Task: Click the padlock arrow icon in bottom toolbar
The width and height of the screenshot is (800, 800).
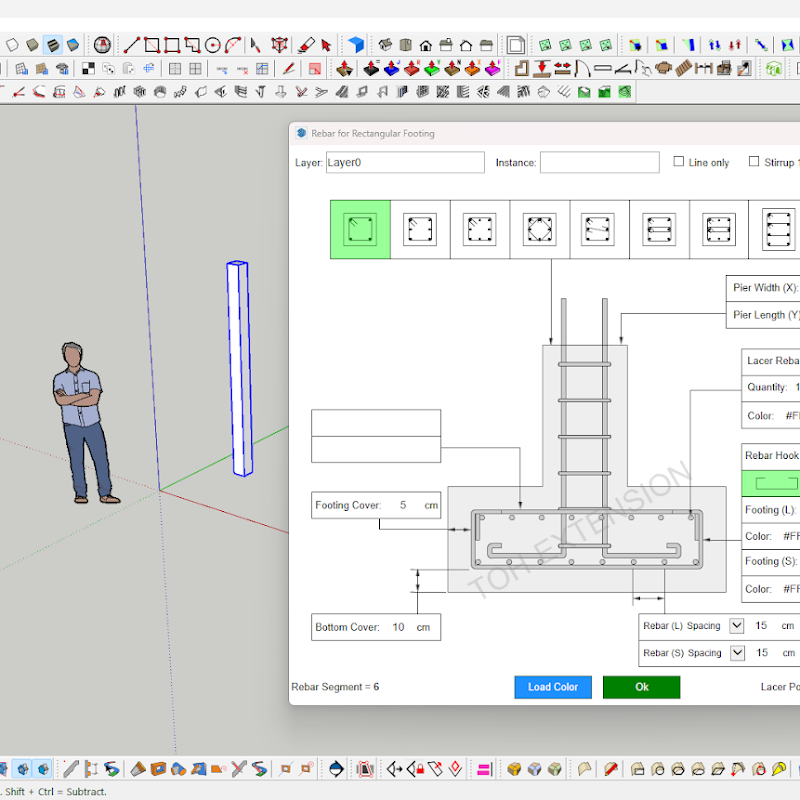Action: 415,768
